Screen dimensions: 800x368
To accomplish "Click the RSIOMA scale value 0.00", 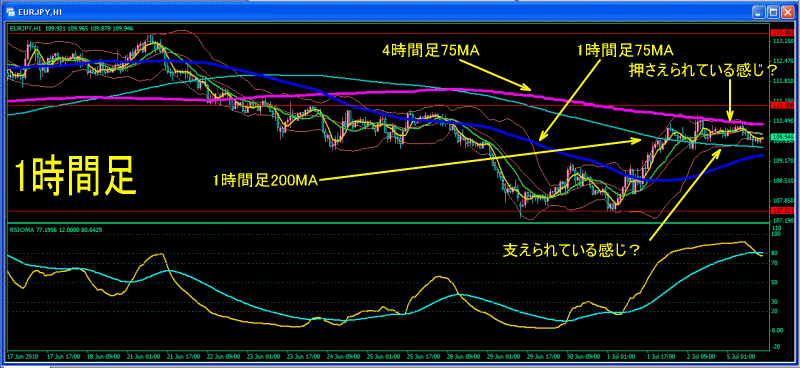I will coord(777,330).
